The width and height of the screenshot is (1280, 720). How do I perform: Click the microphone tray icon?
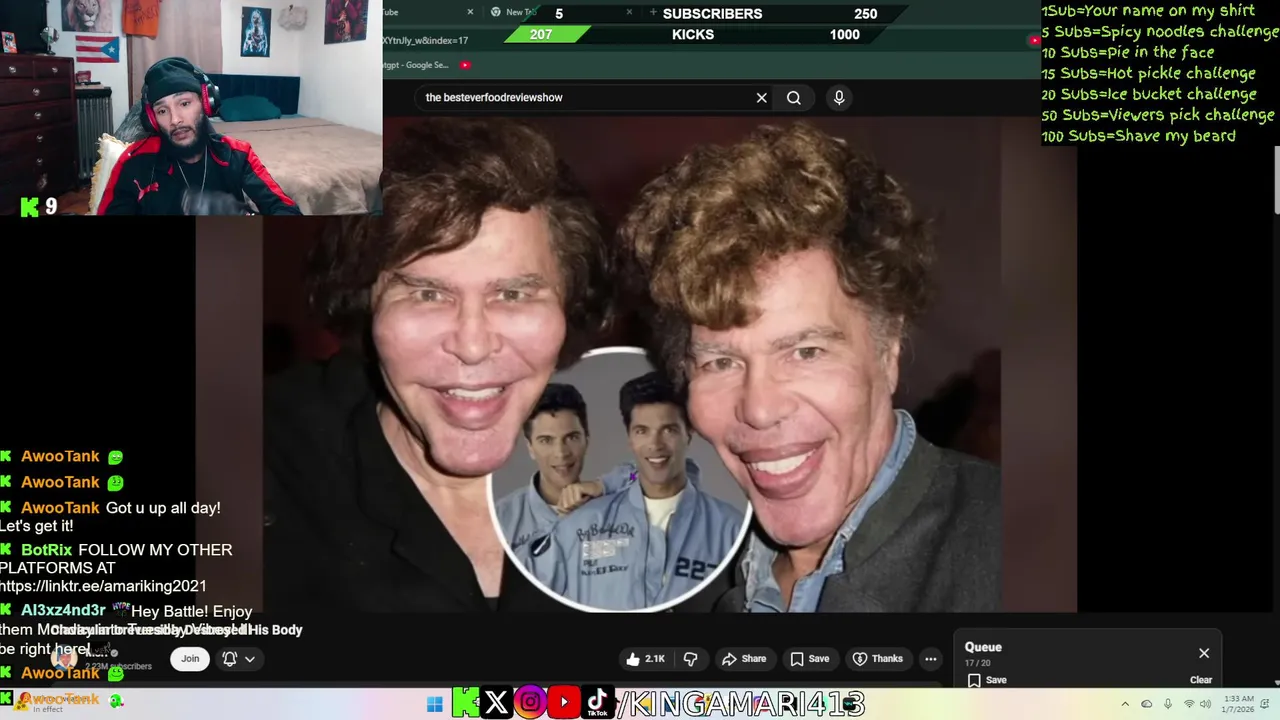pos(1167,704)
